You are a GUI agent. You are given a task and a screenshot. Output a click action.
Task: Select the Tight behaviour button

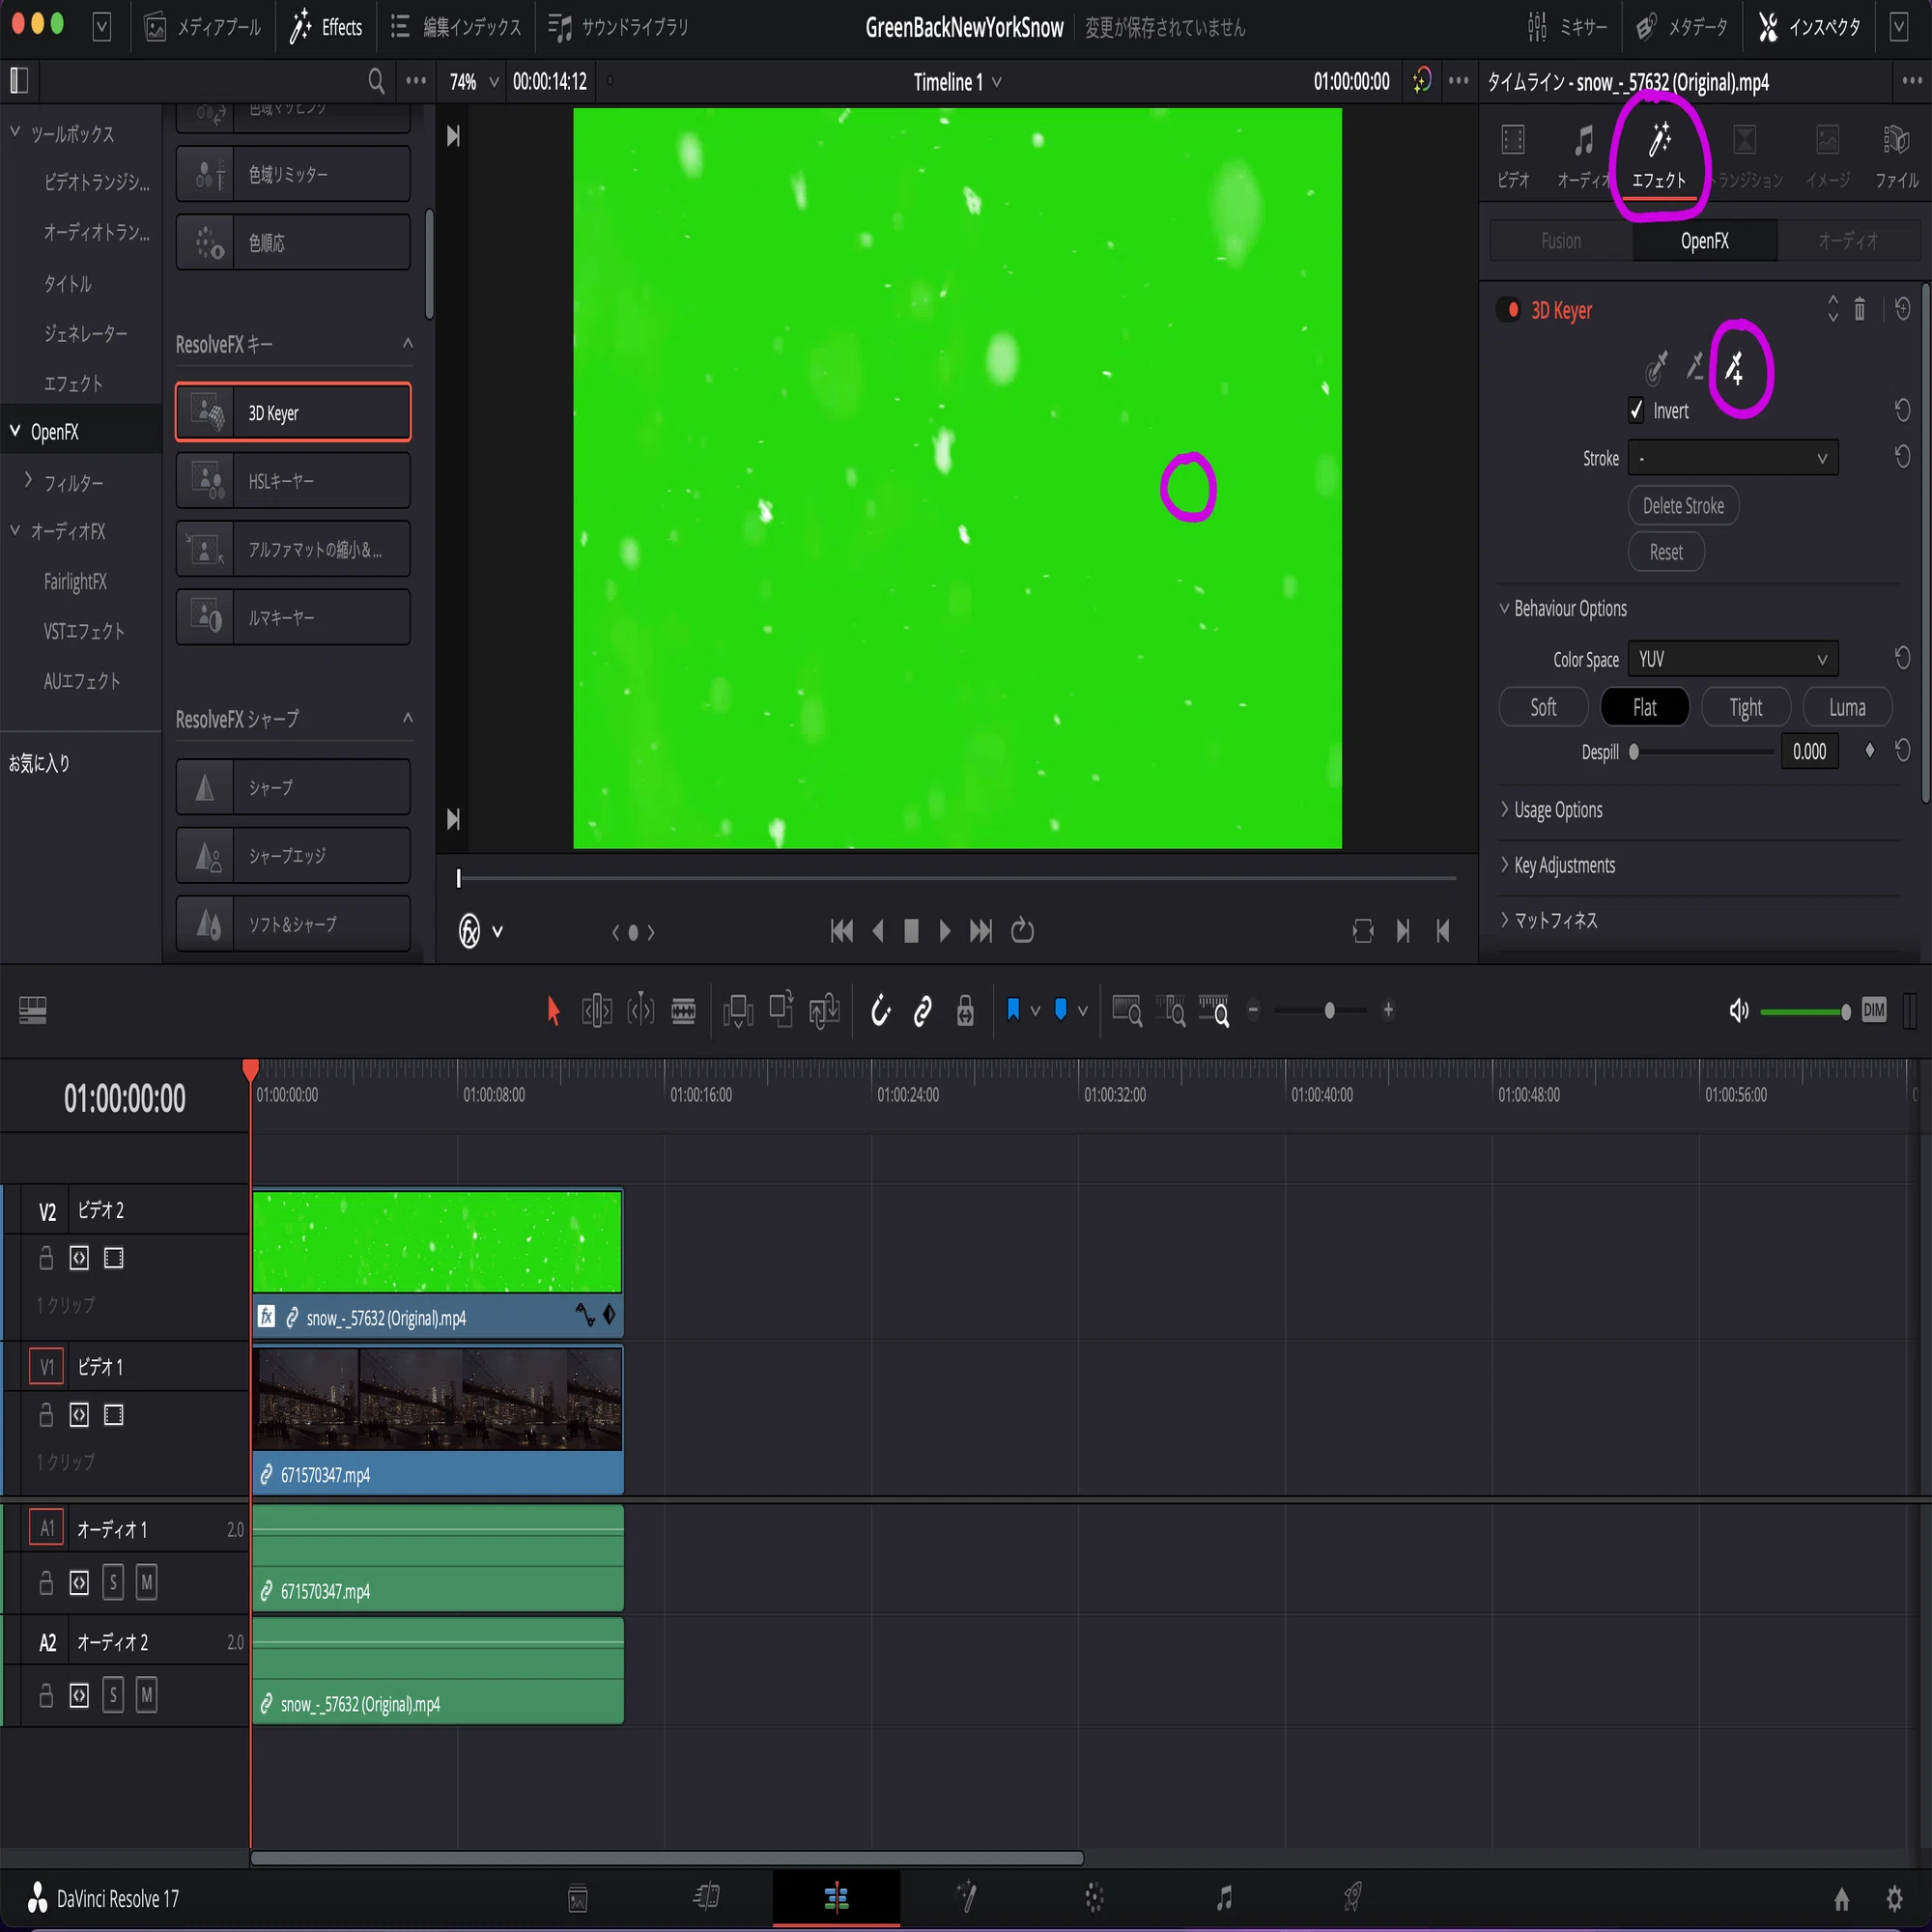(x=1746, y=708)
